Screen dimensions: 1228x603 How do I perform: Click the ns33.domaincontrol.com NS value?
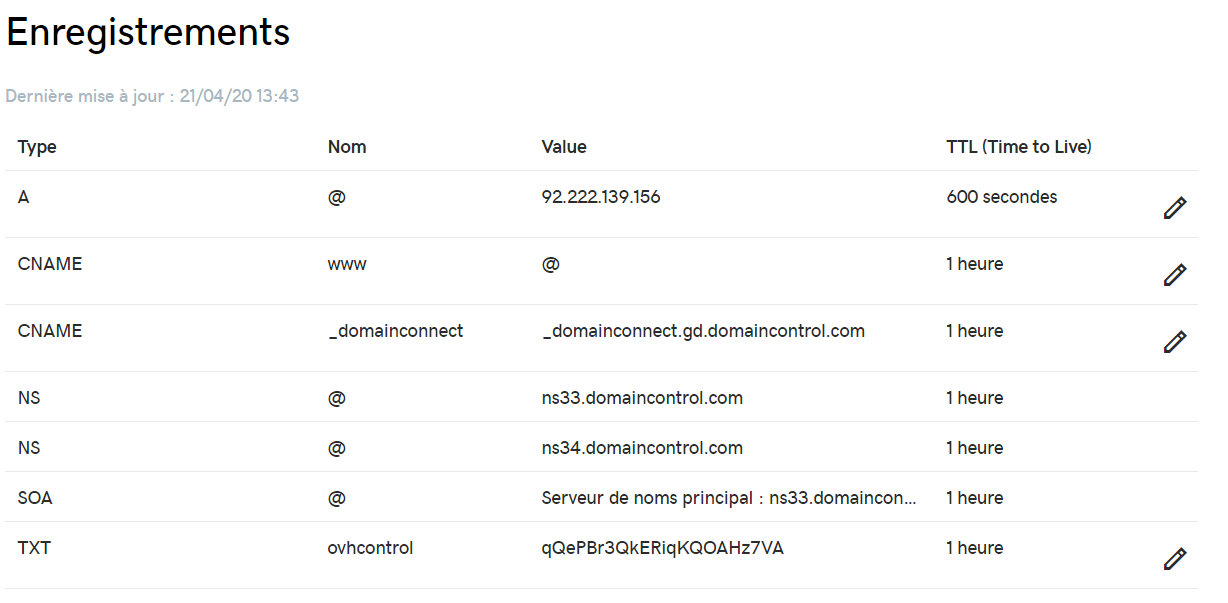(642, 398)
